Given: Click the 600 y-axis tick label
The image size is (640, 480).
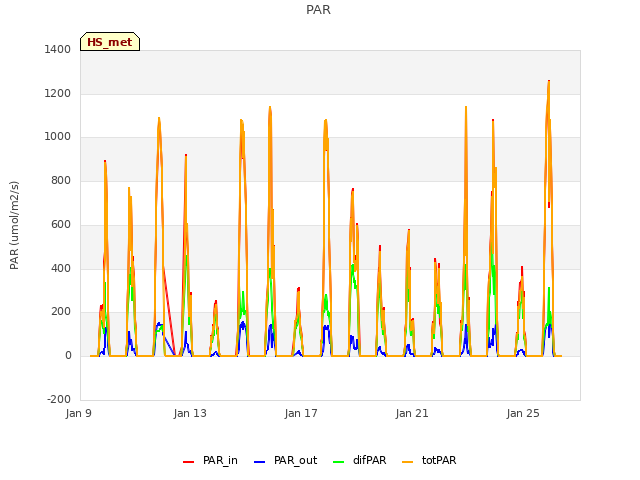Looking at the screenshot, I should [x=61, y=224].
